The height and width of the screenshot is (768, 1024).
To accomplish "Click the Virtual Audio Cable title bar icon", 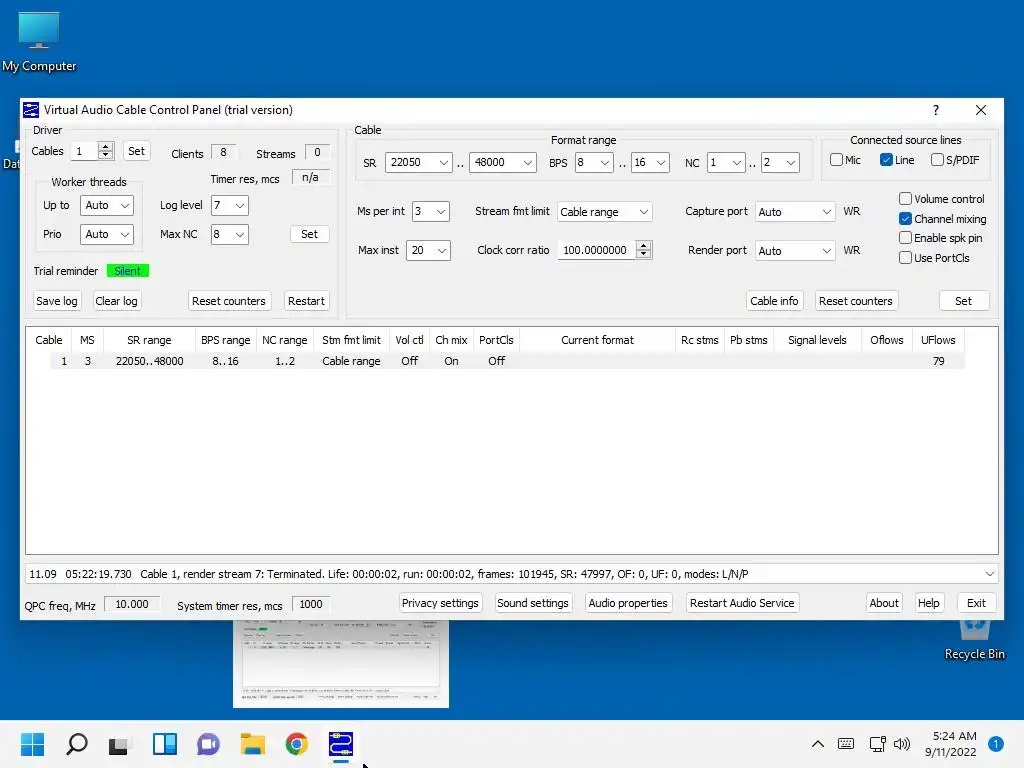I will [31, 110].
